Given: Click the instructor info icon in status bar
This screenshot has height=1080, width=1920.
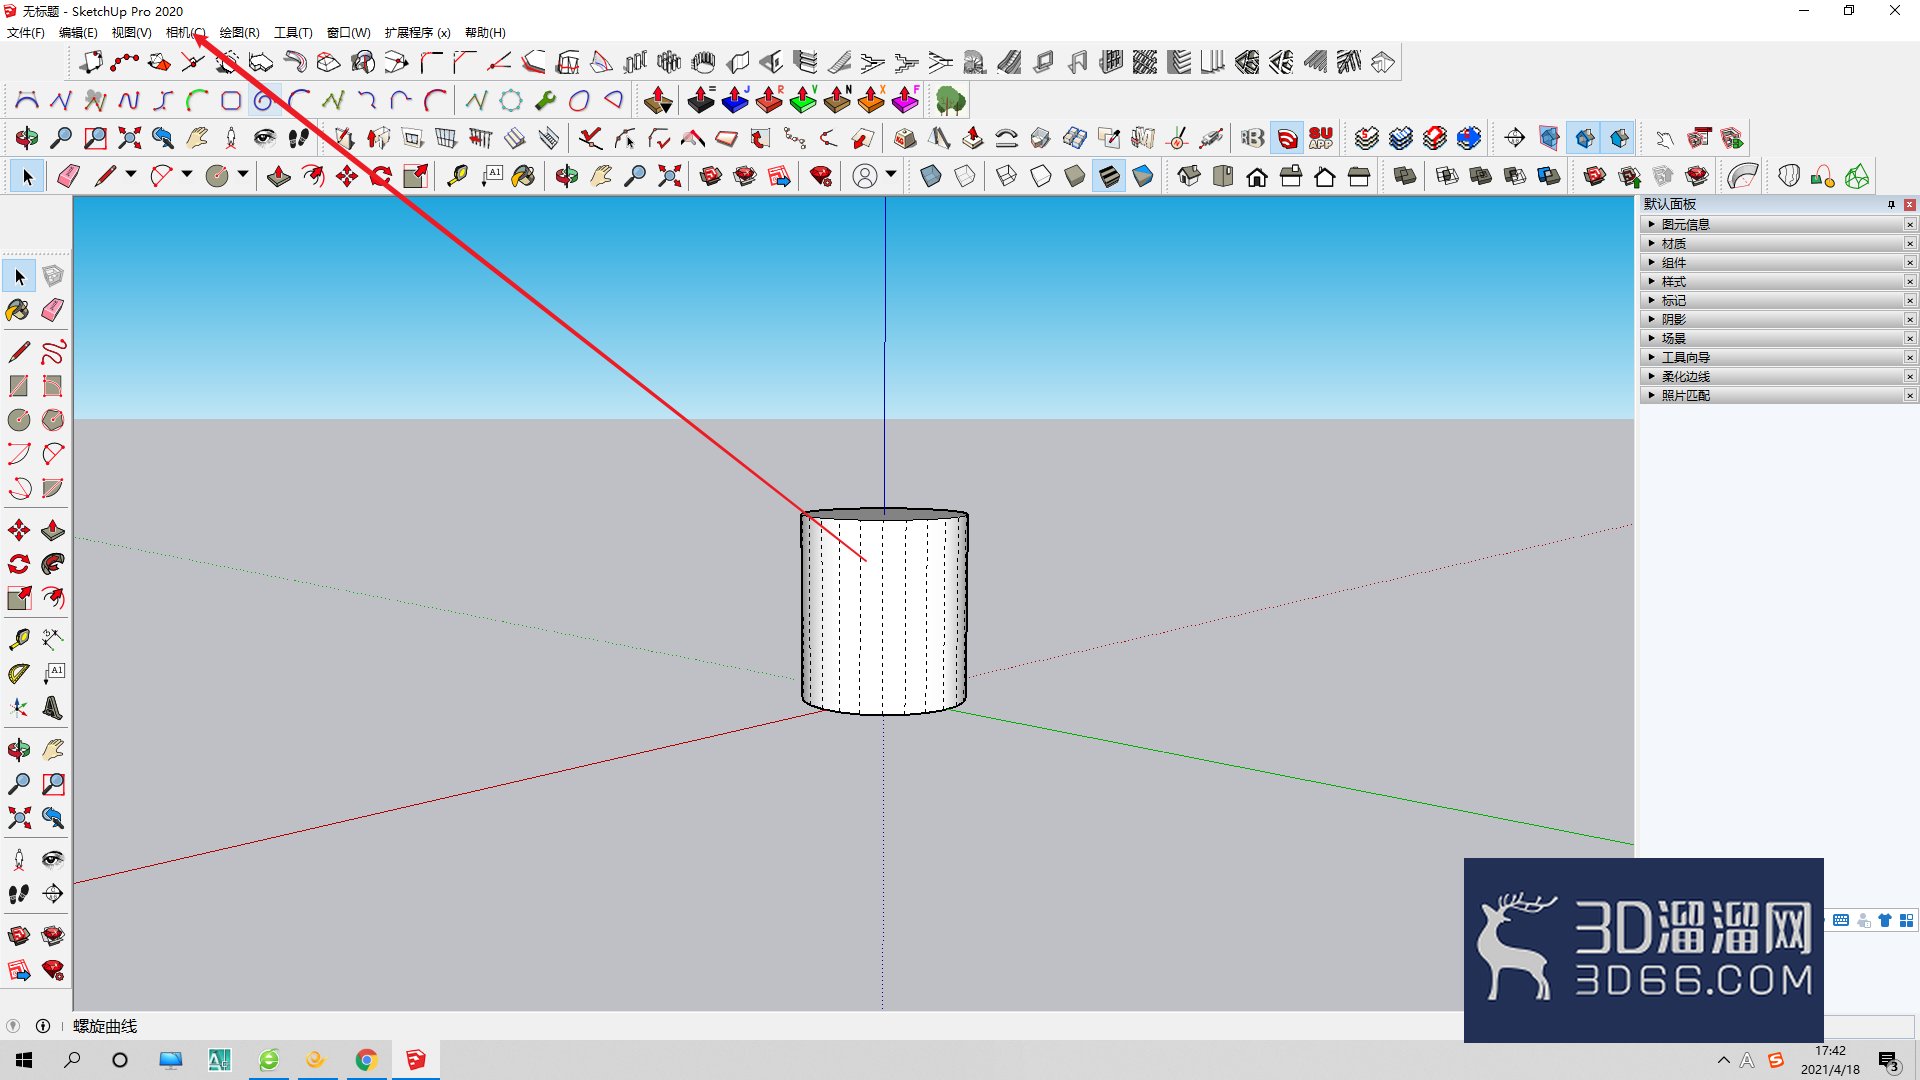Looking at the screenshot, I should pyautogui.click(x=43, y=1026).
